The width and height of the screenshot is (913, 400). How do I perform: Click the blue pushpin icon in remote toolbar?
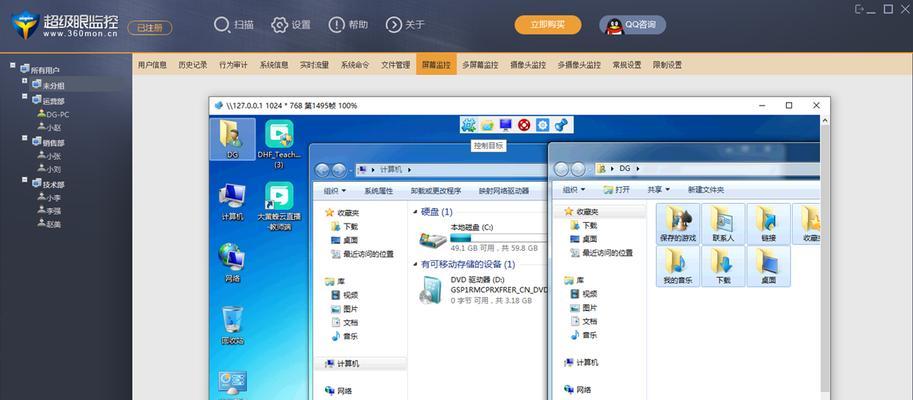[561, 125]
